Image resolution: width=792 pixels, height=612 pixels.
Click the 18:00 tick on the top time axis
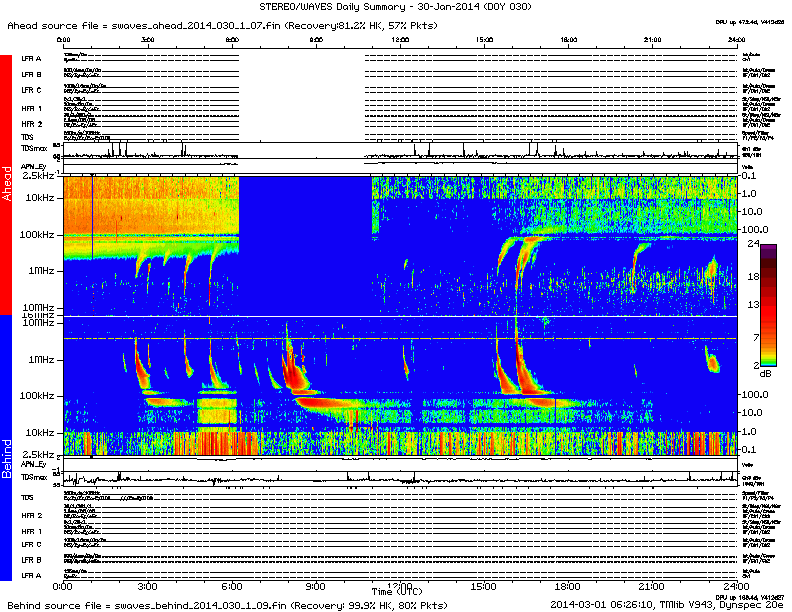(x=569, y=39)
